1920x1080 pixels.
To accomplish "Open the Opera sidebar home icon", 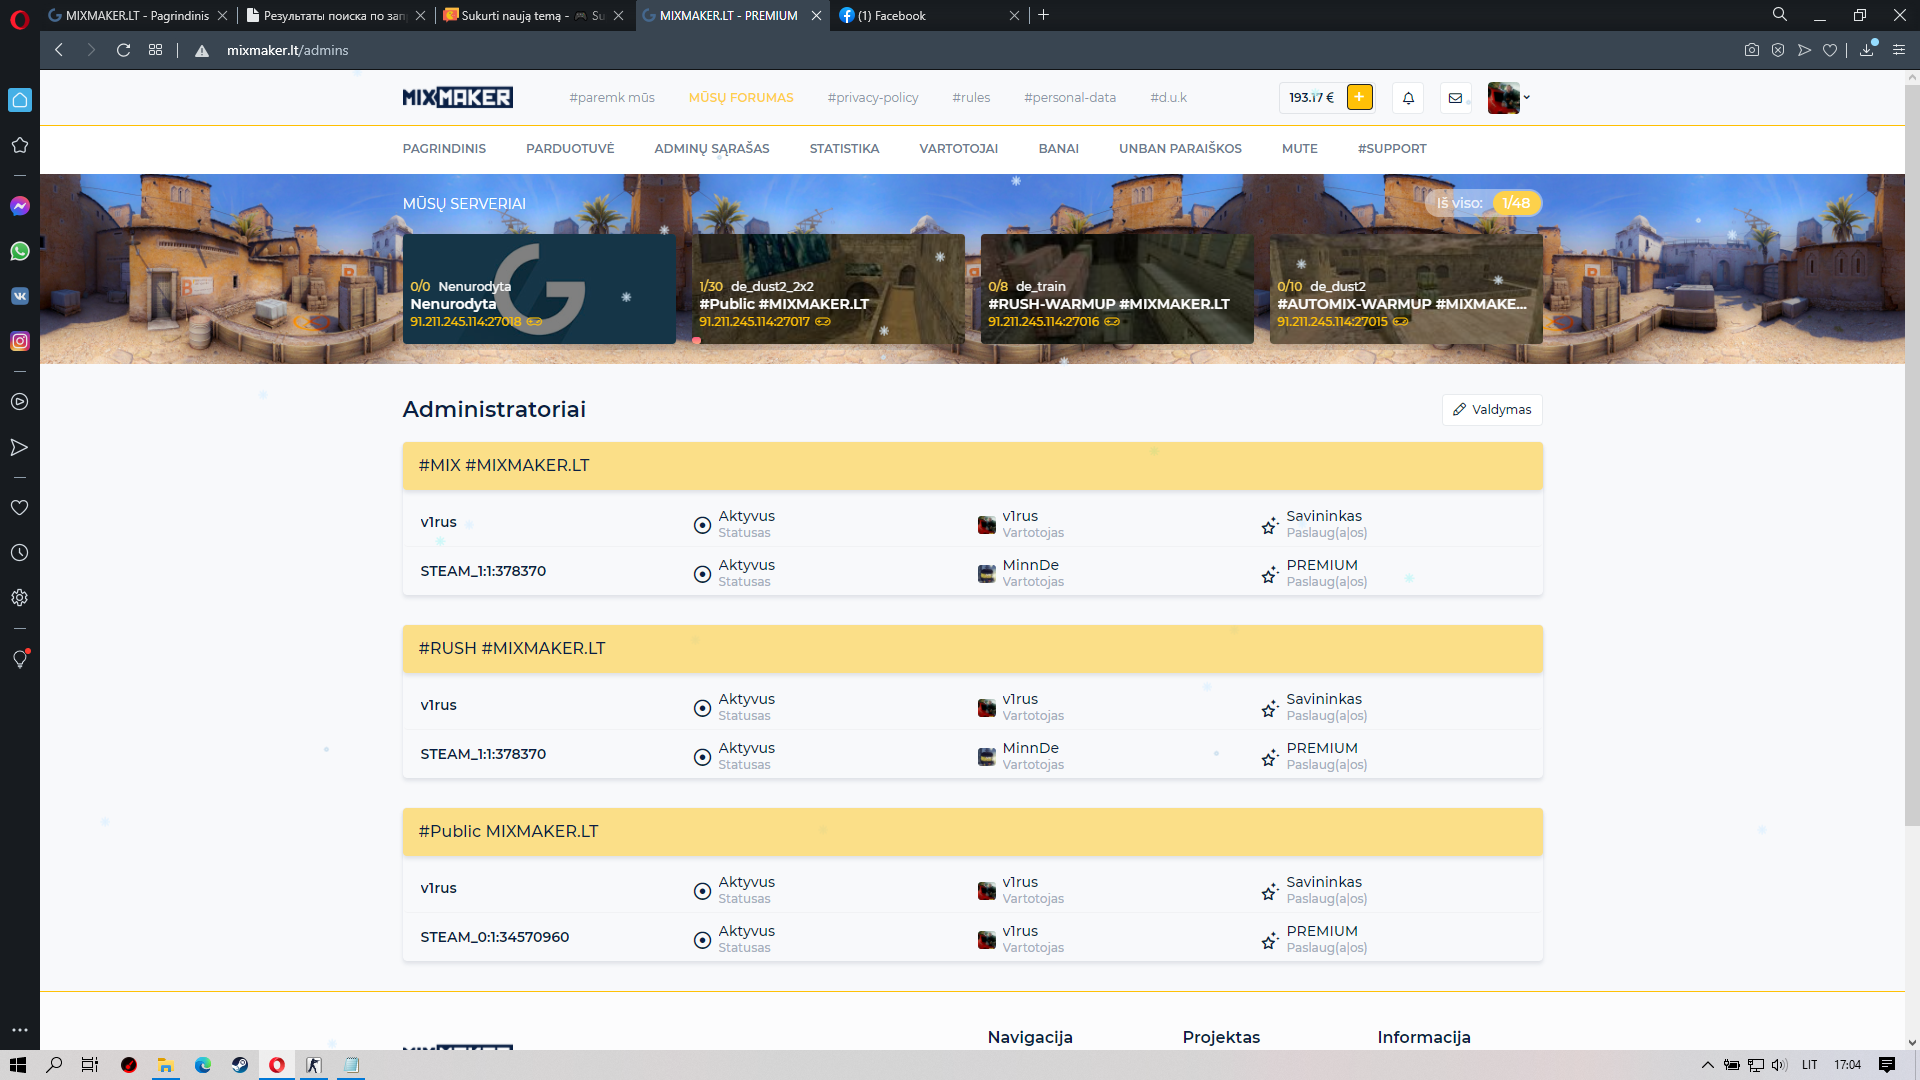I will (x=20, y=100).
